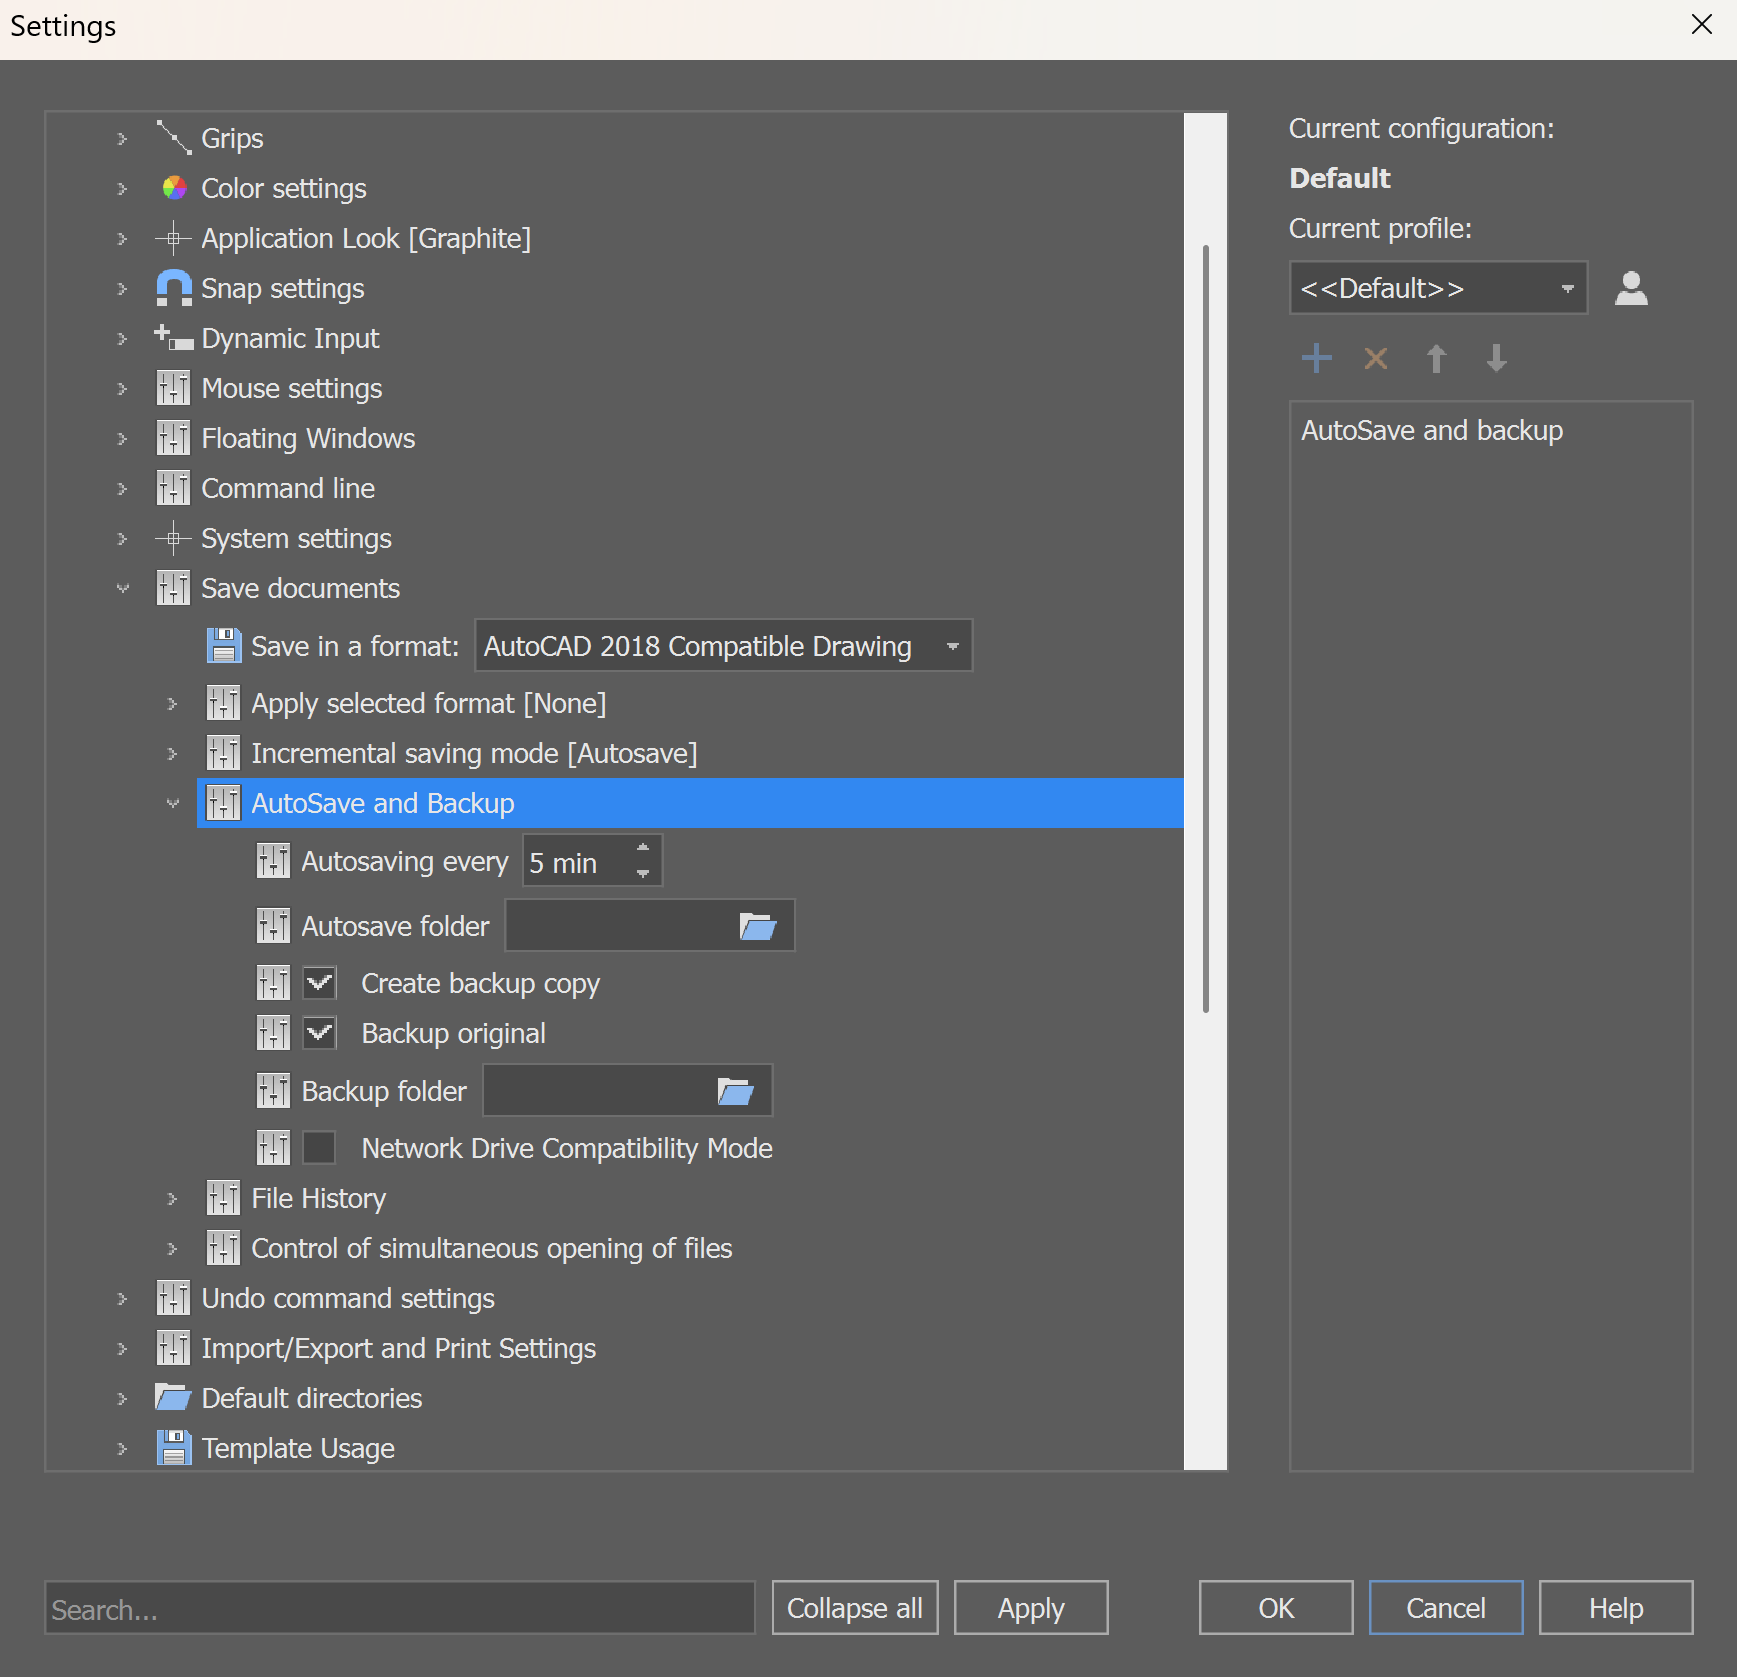Add a new profile with the plus icon
Screen dimensions: 1737x1677
(x=1317, y=358)
